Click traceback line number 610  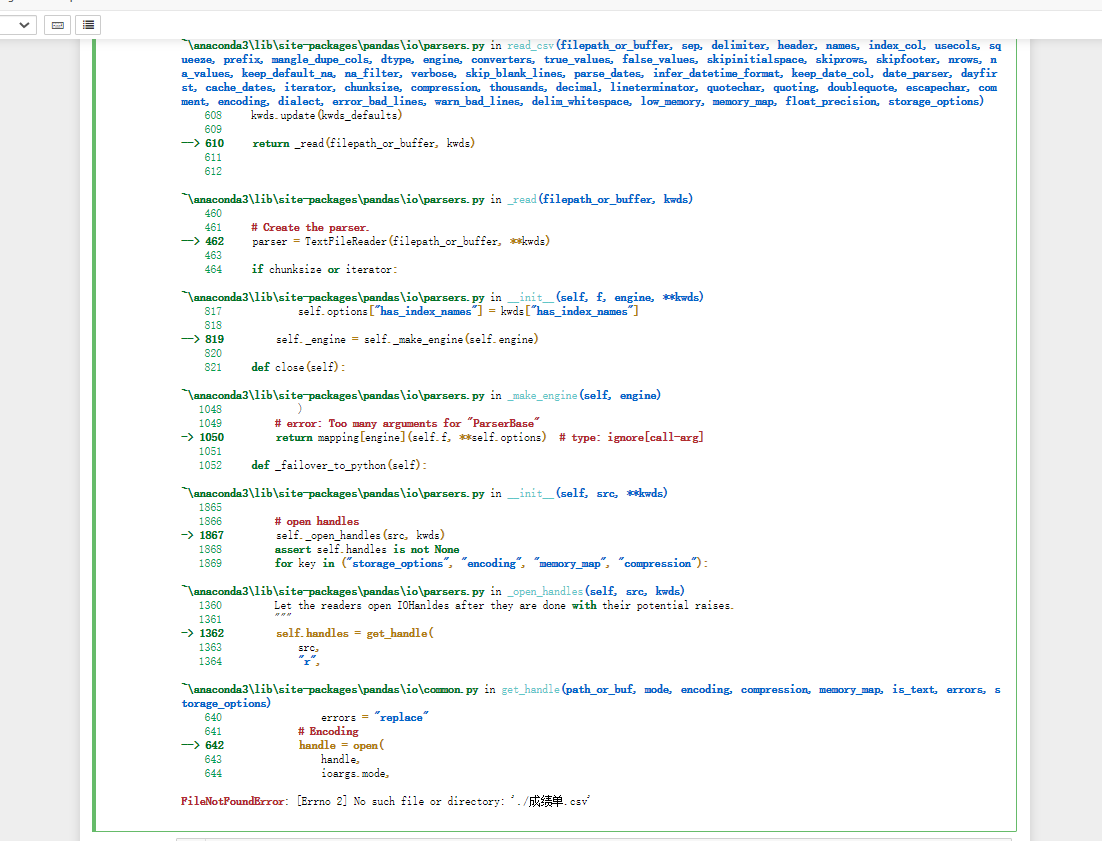tap(214, 143)
